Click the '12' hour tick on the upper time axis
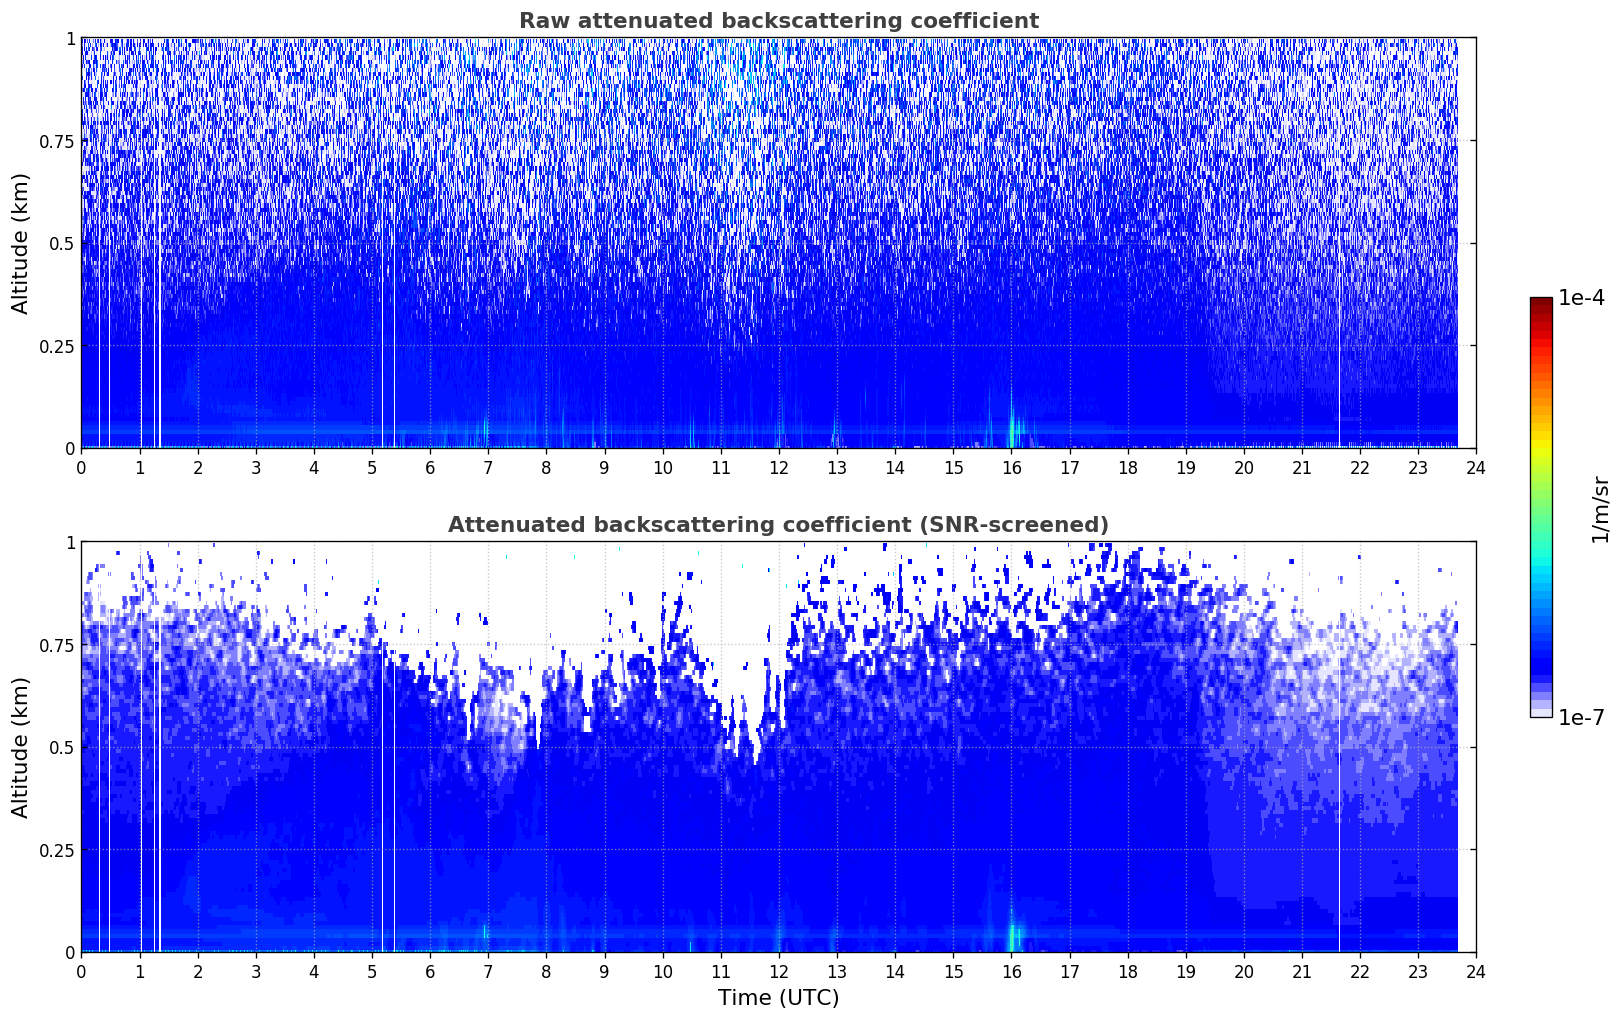Screen dimensions: 1621x1020 779,467
